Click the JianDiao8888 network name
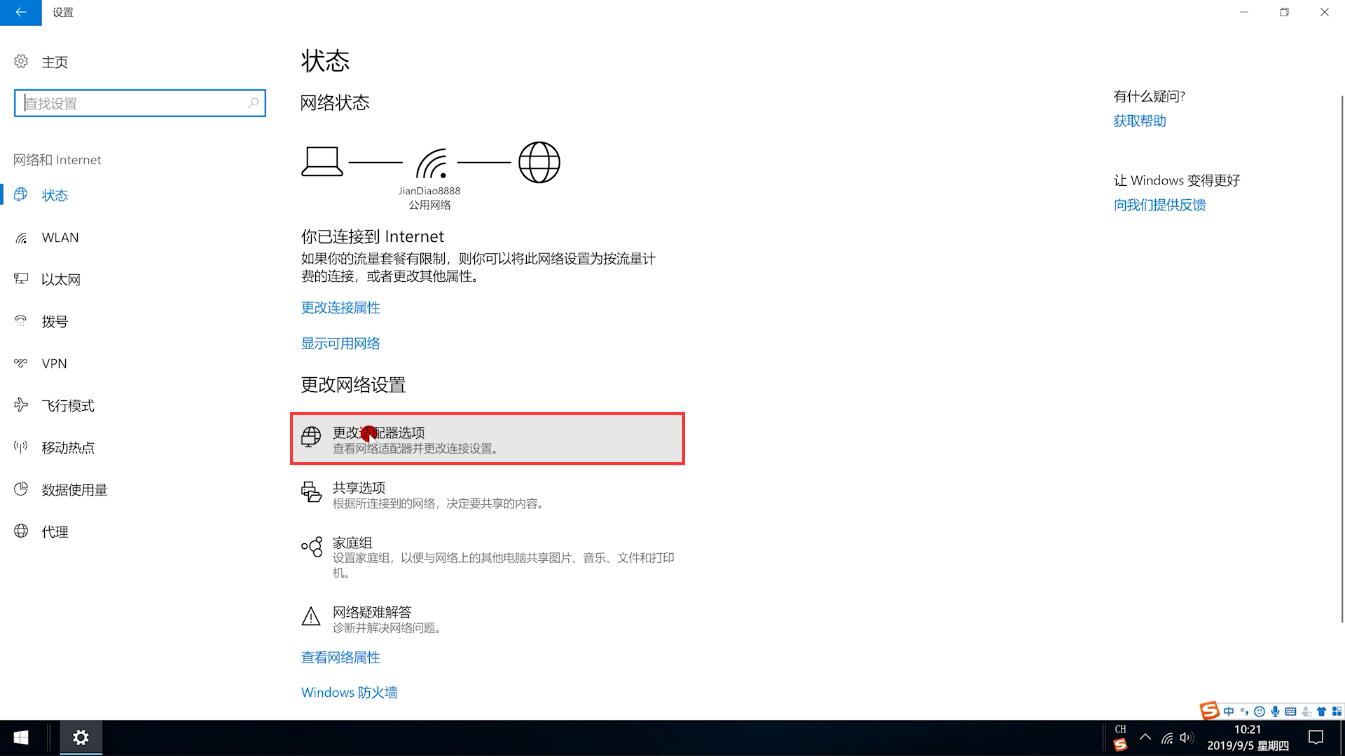 [429, 190]
